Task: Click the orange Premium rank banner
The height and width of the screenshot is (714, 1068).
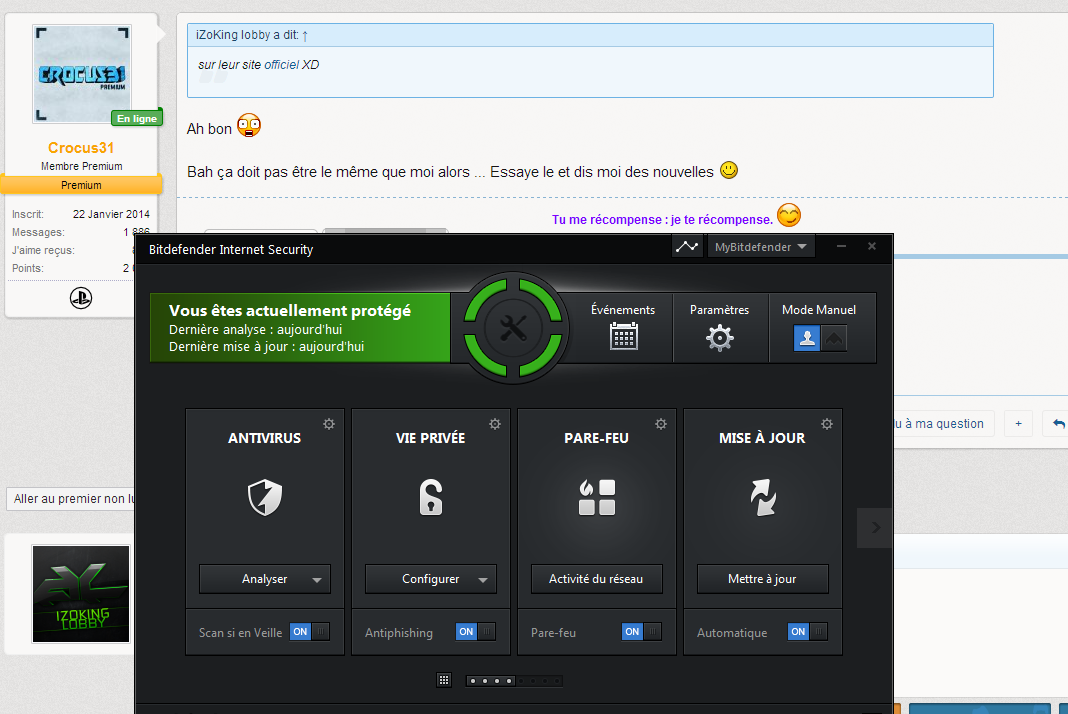Action: coord(81,185)
